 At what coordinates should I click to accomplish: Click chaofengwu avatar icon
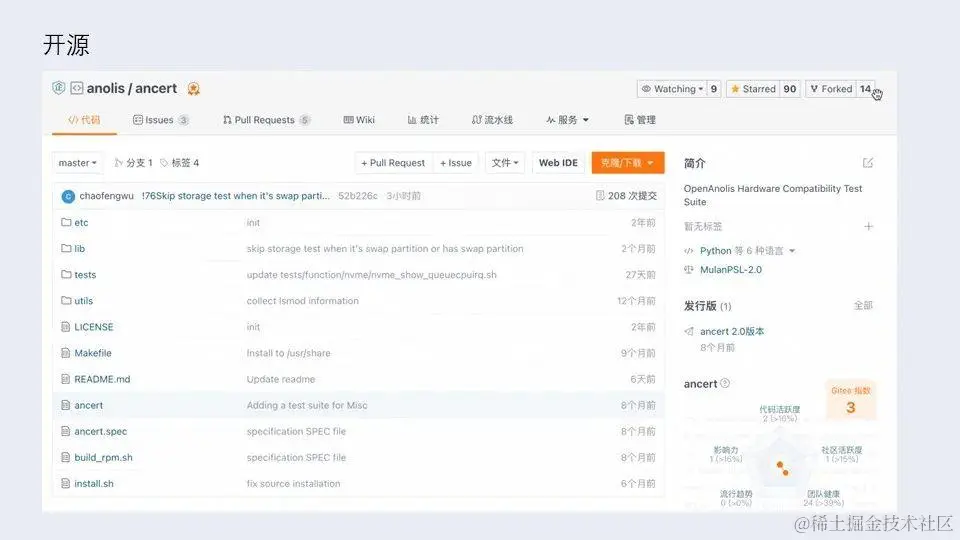(68, 197)
